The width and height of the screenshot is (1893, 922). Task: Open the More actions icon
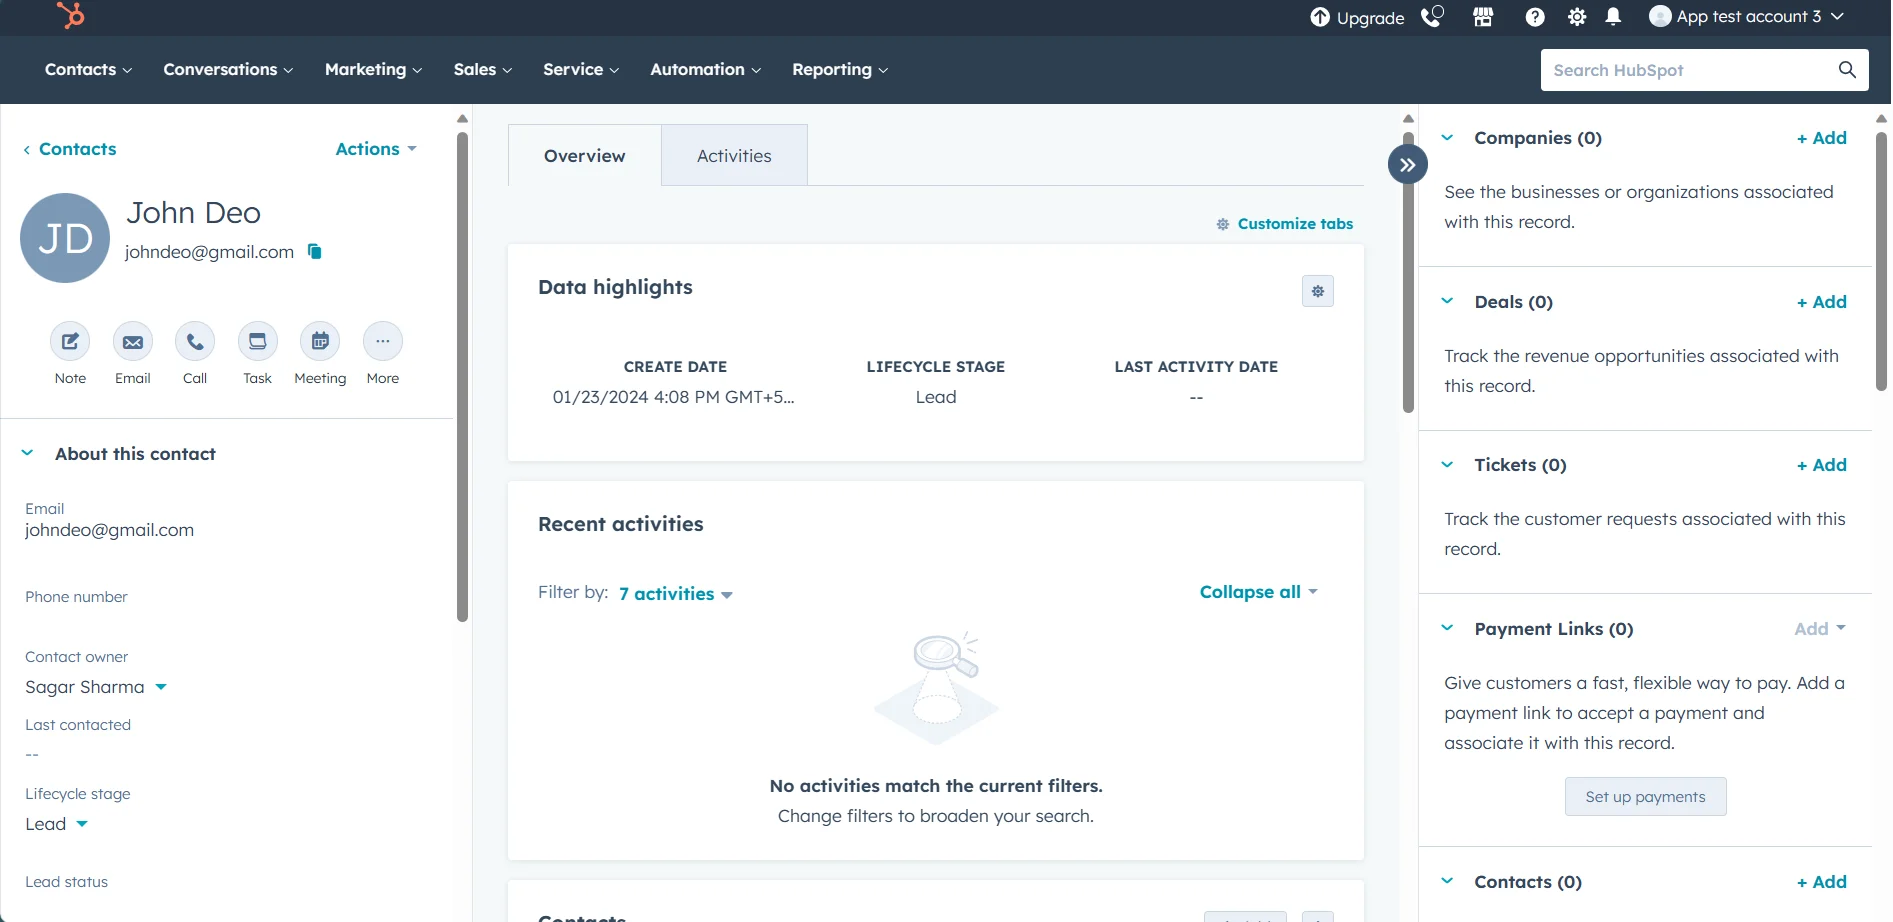[x=382, y=340]
